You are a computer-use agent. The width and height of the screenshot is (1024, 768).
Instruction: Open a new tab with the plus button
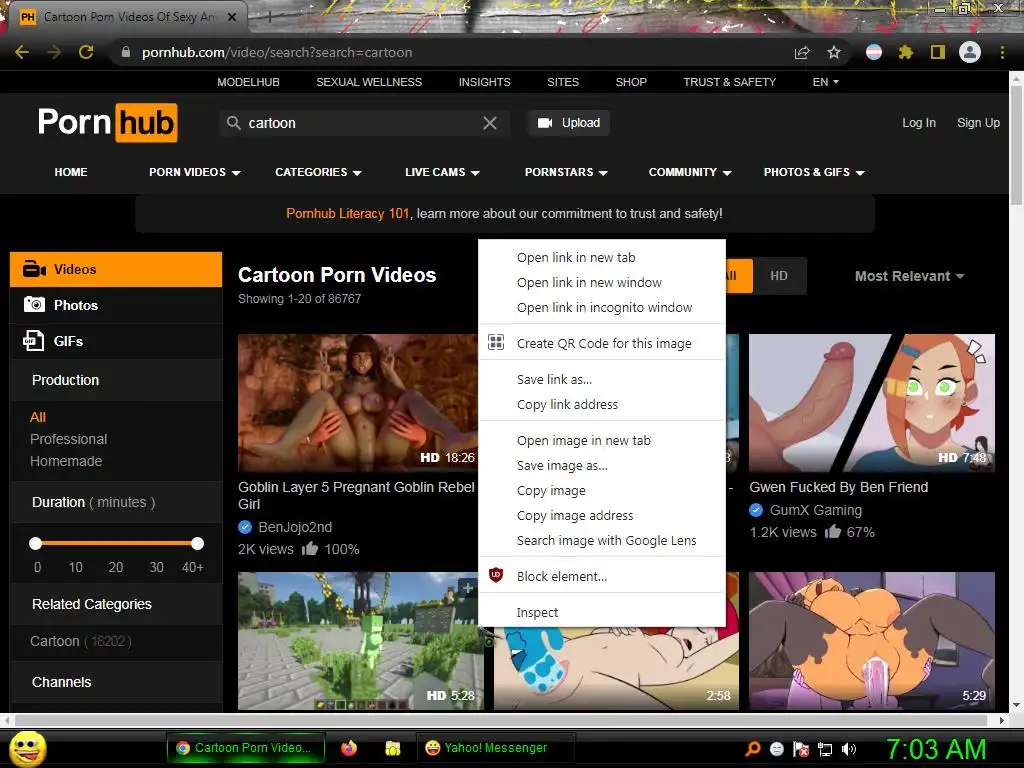coord(268,17)
